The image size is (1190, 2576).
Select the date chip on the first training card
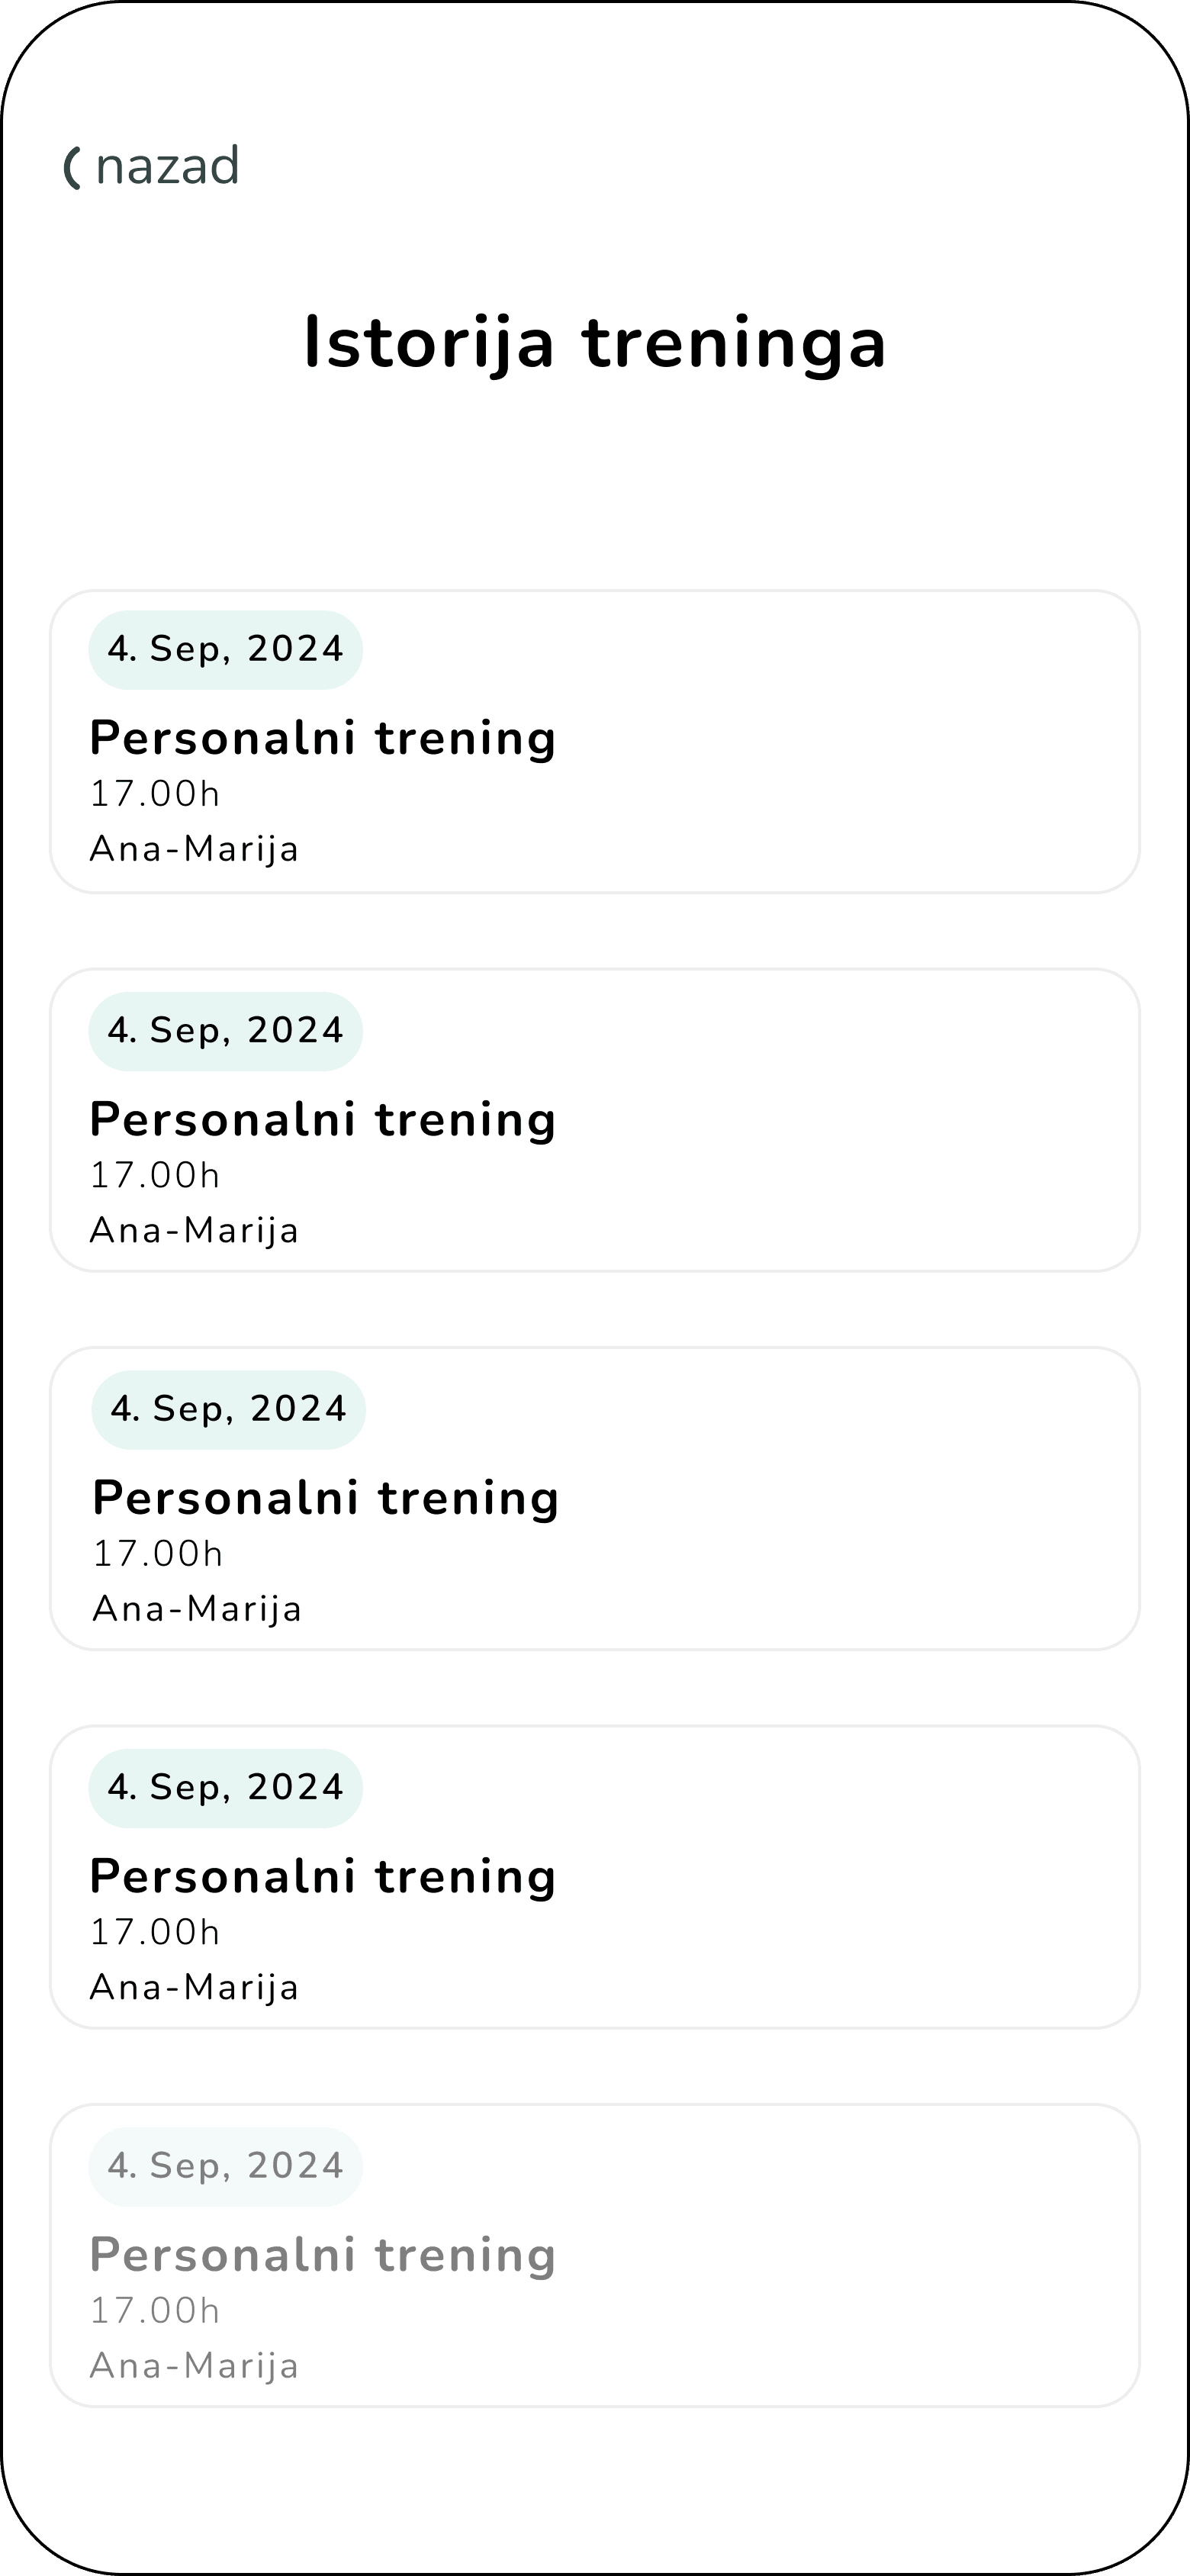(225, 649)
